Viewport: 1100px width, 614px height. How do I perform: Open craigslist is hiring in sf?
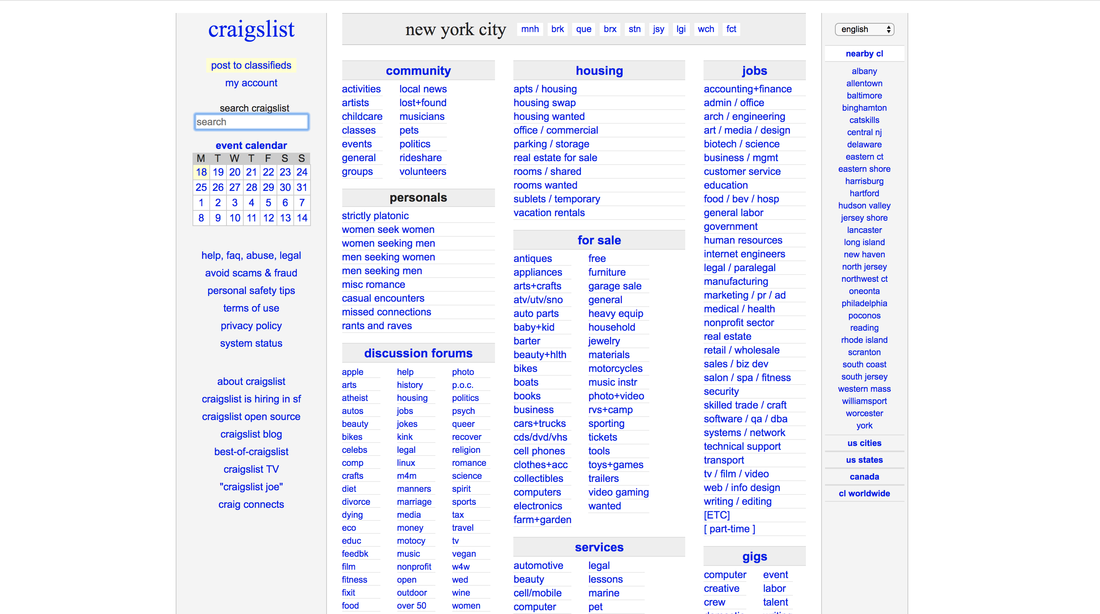point(251,399)
